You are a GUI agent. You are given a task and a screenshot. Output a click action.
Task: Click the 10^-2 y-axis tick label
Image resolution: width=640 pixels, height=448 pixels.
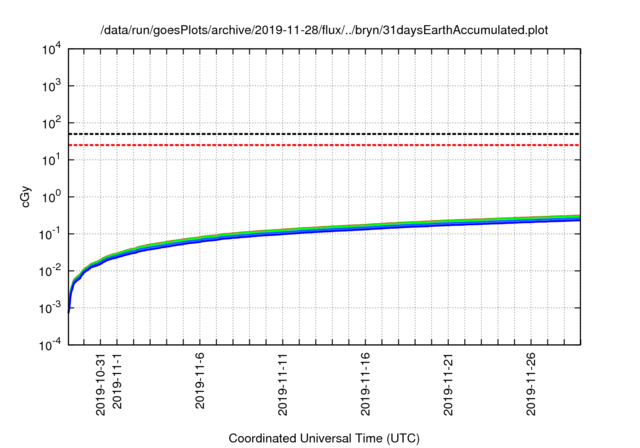(x=50, y=271)
